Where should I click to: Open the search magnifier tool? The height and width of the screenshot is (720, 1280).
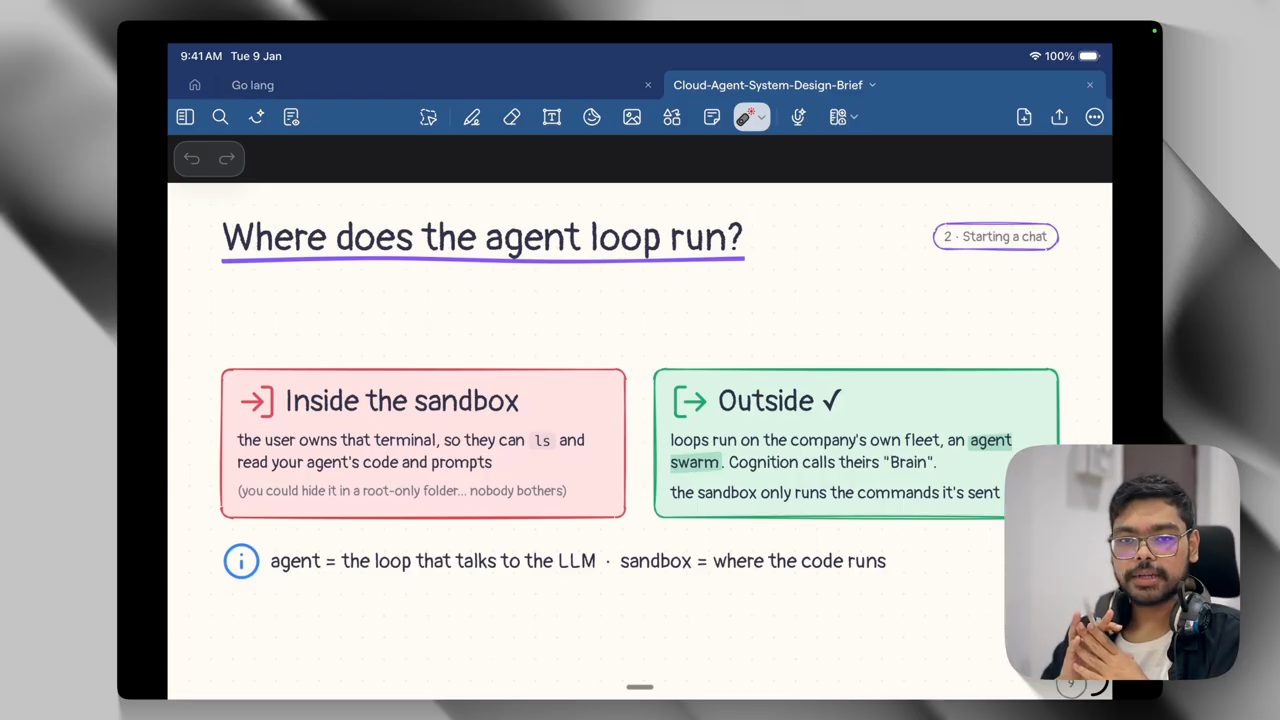pyautogui.click(x=220, y=117)
